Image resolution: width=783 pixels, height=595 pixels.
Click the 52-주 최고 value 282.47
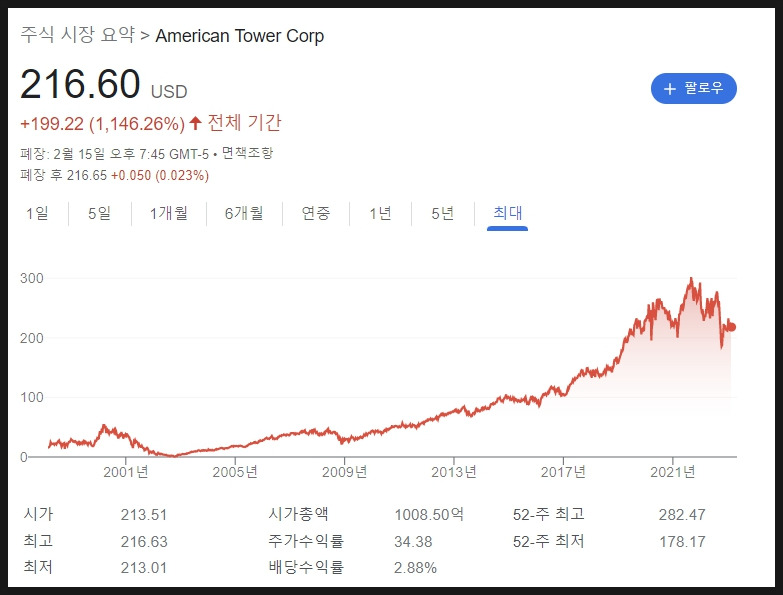tap(682, 515)
